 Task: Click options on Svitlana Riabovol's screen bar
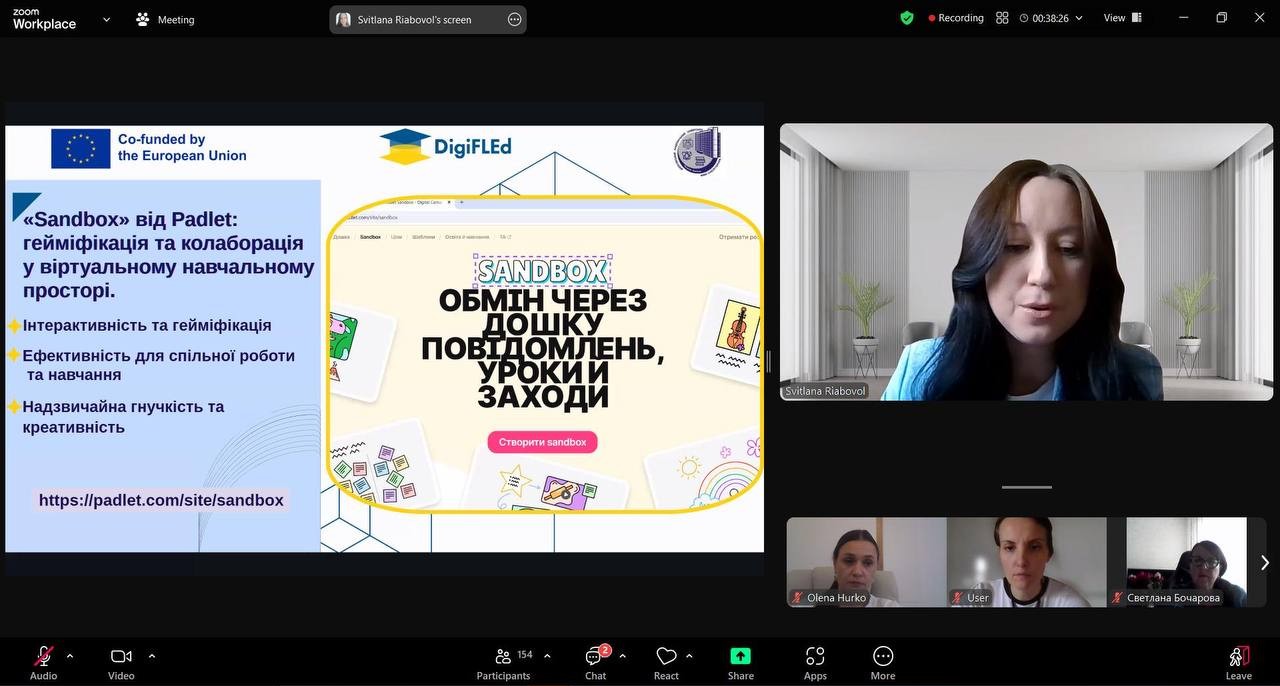tap(514, 19)
